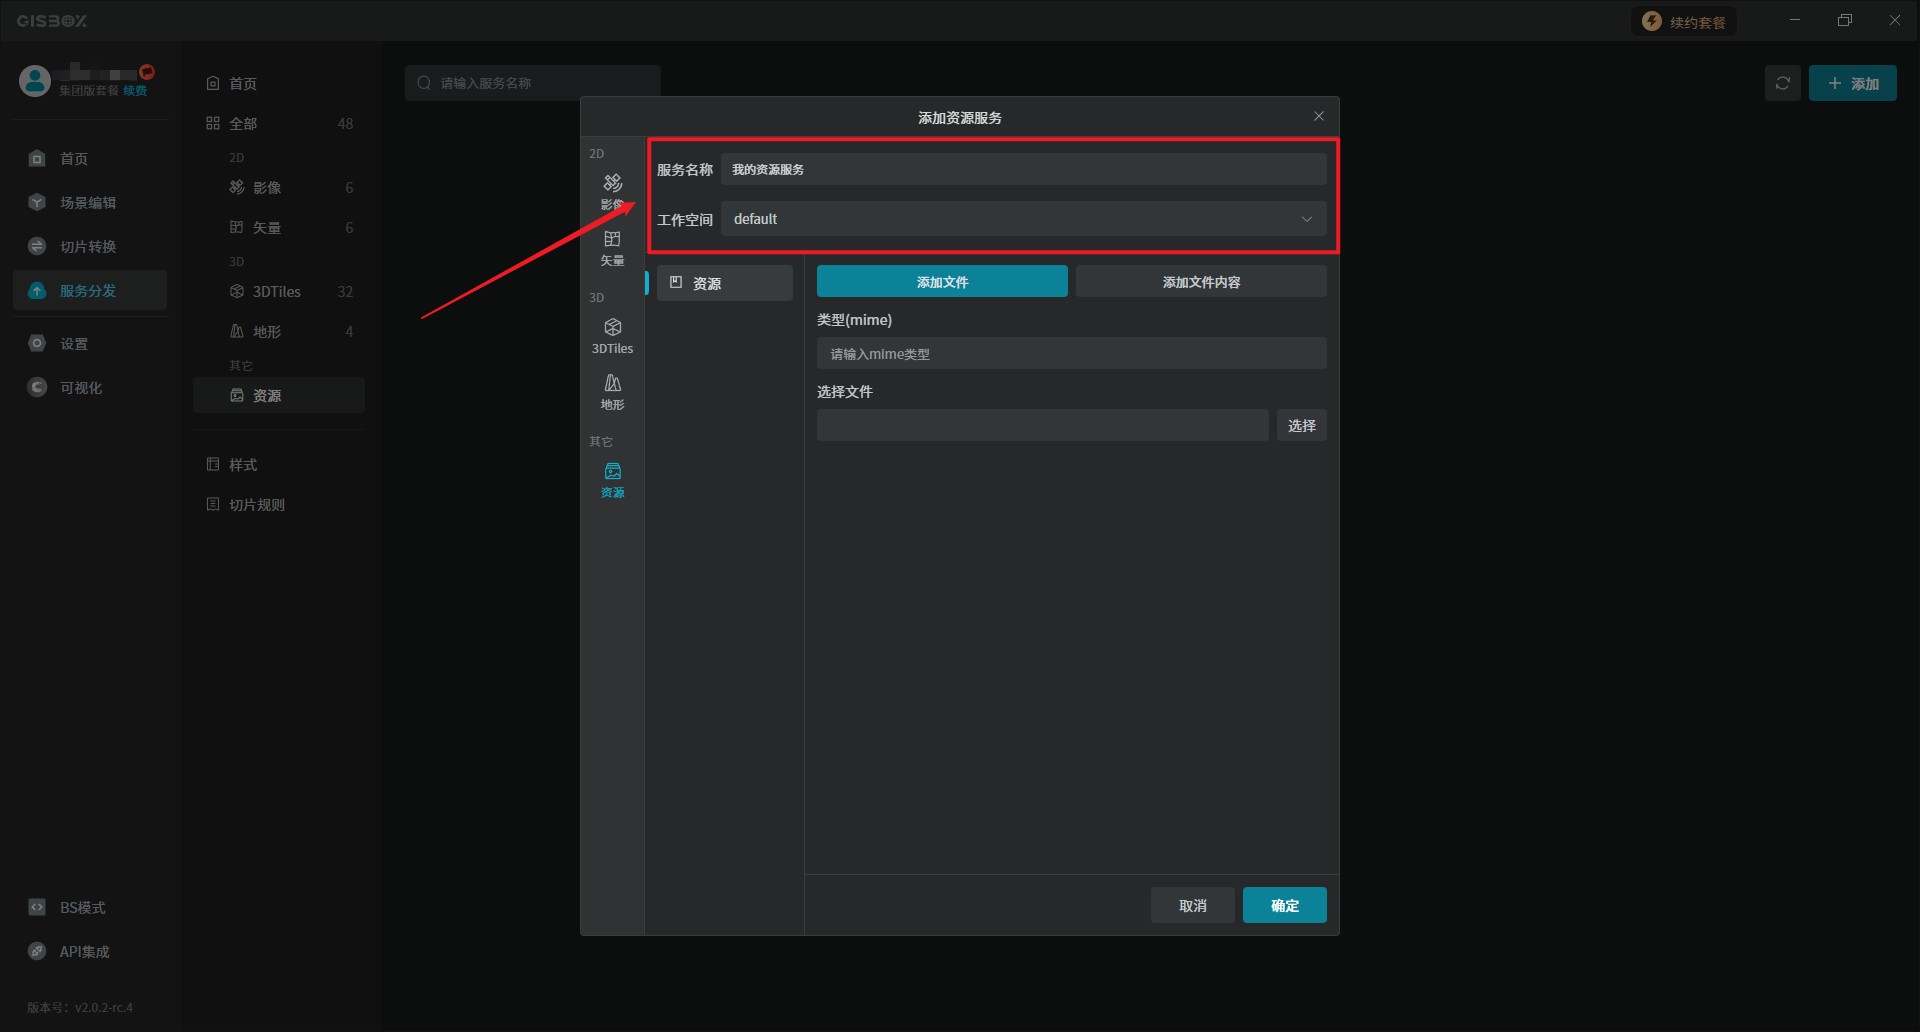The width and height of the screenshot is (1920, 1032).
Task: Switch to 添加文件内容 tab
Action: (x=1200, y=282)
